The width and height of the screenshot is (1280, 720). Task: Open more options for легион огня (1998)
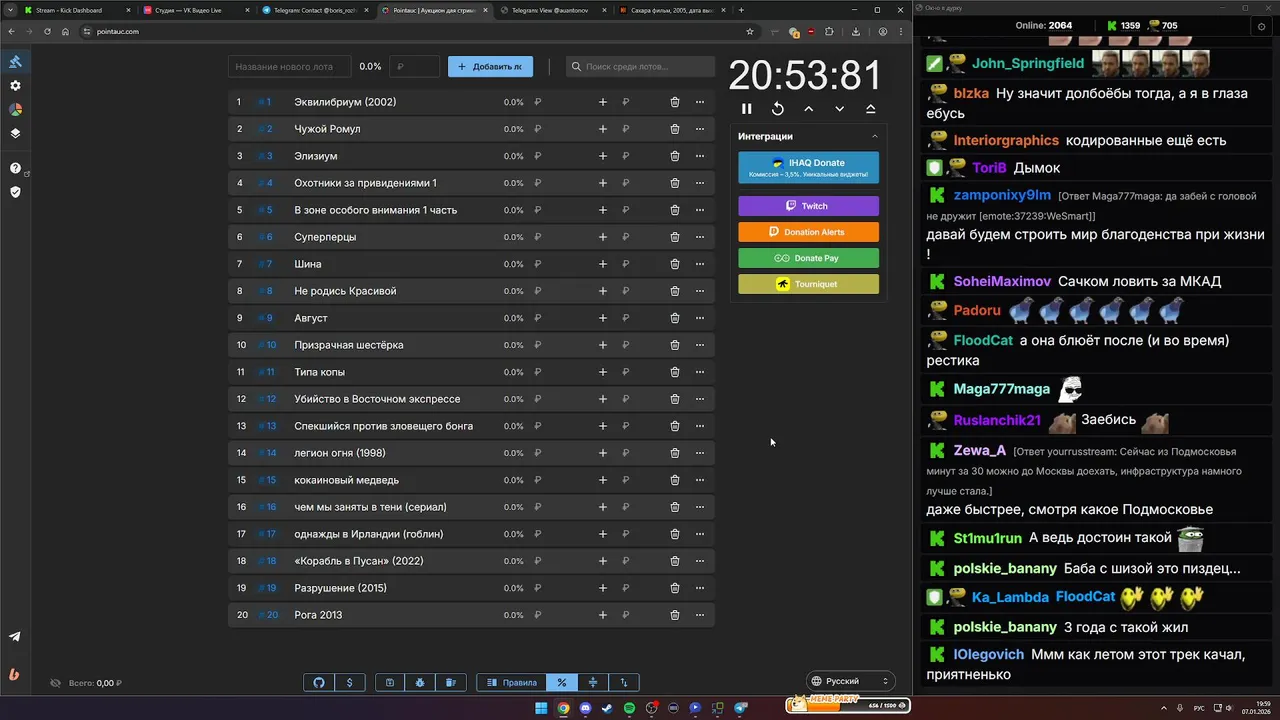point(700,453)
